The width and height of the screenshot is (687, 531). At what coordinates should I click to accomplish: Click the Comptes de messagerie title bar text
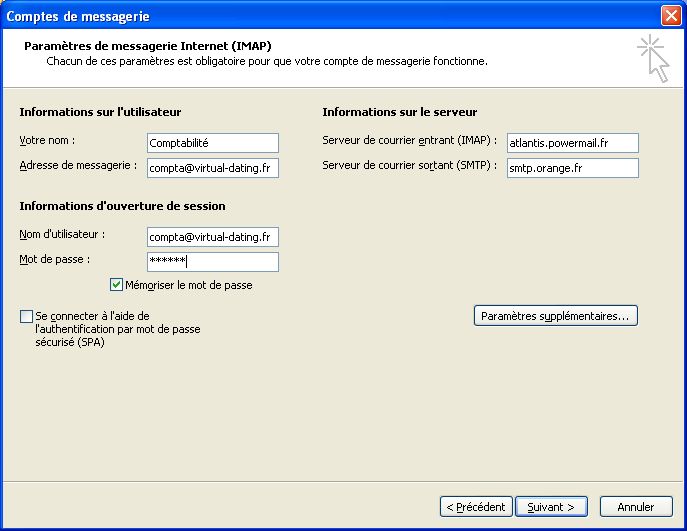78,16
